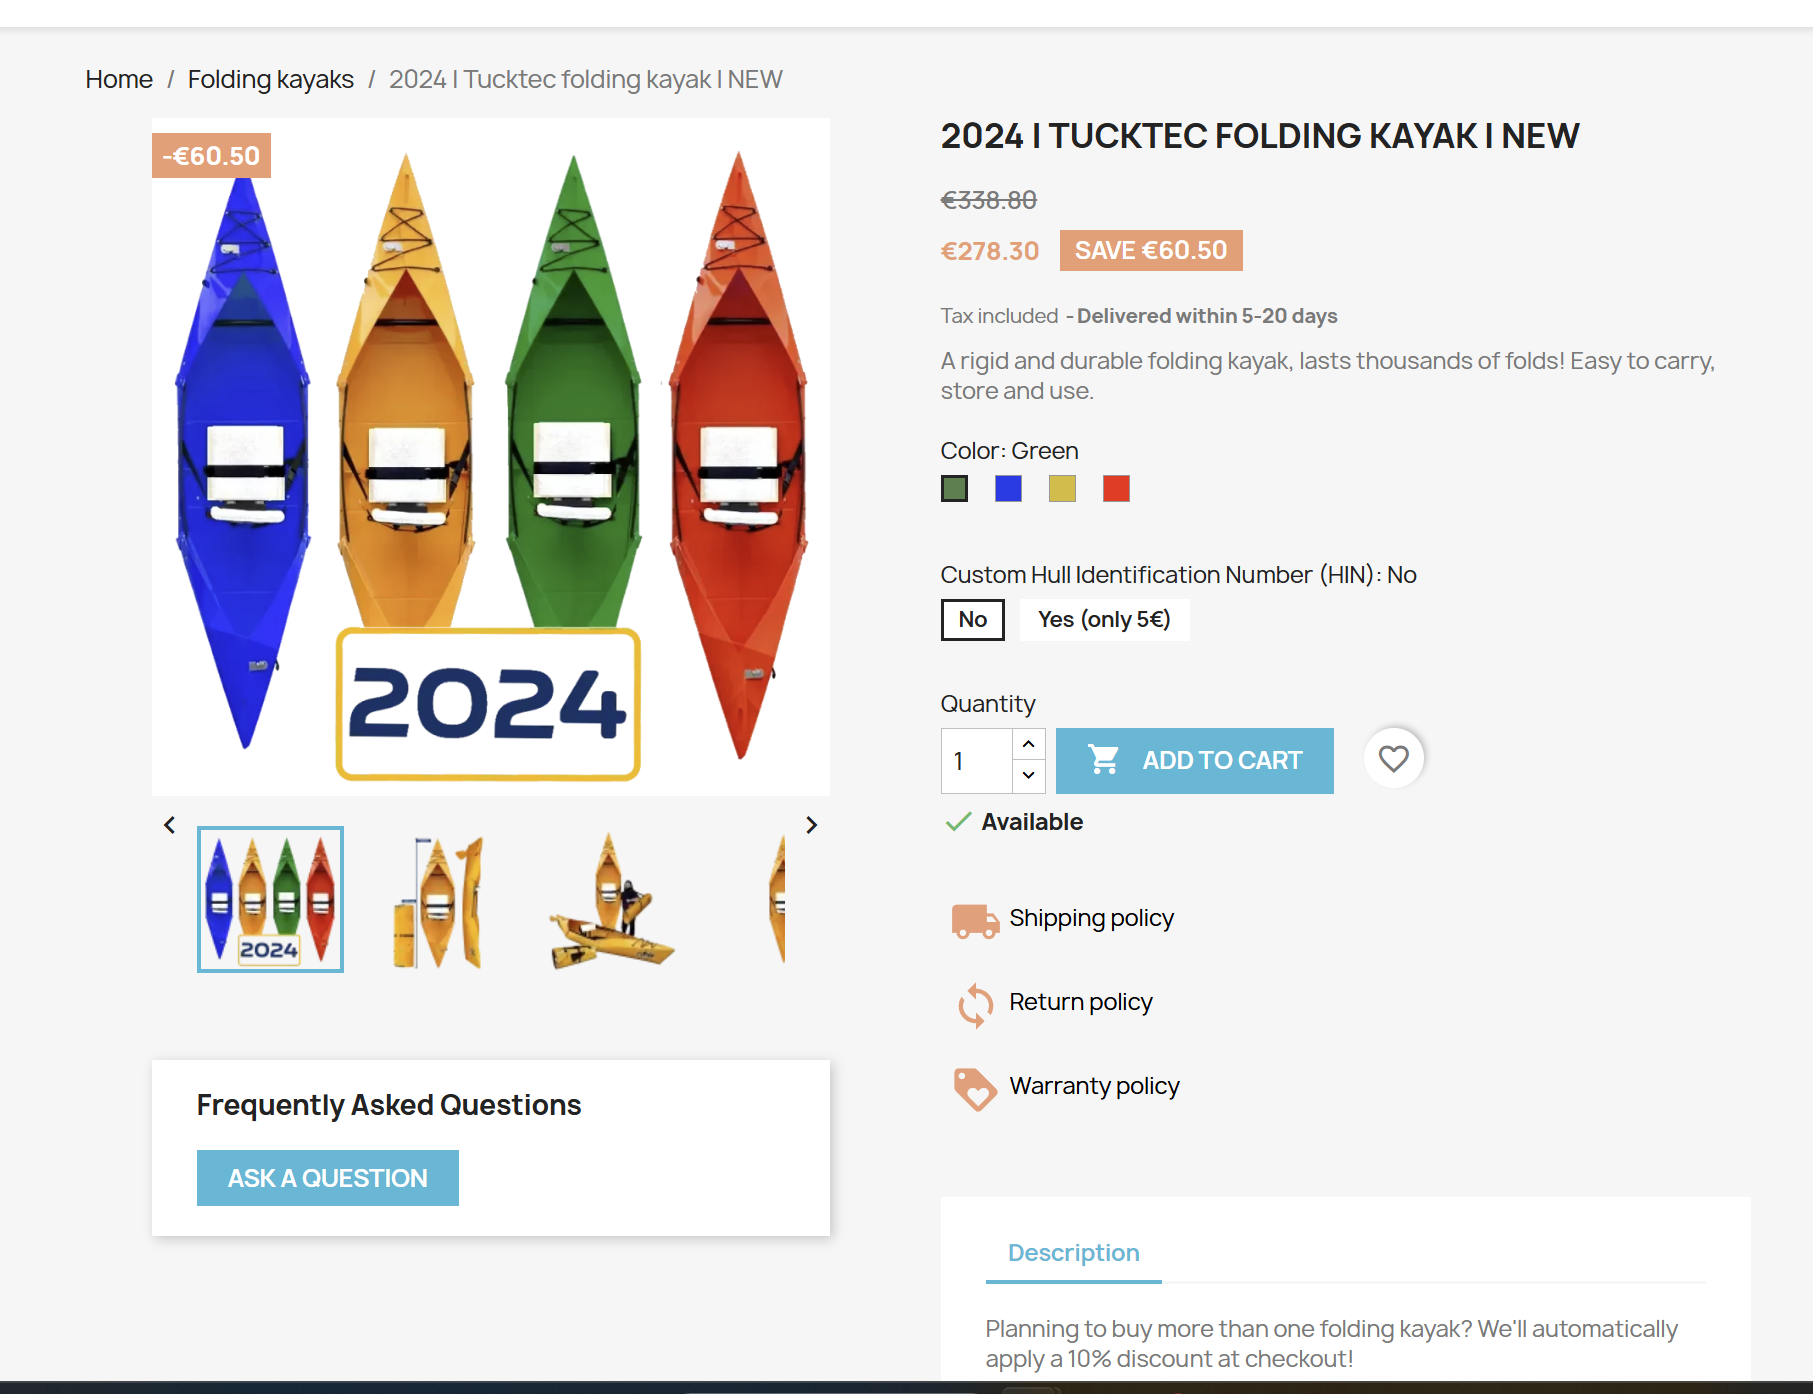1813x1394 pixels.
Task: Choose the yellow color swatch
Action: pyautogui.click(x=1062, y=489)
